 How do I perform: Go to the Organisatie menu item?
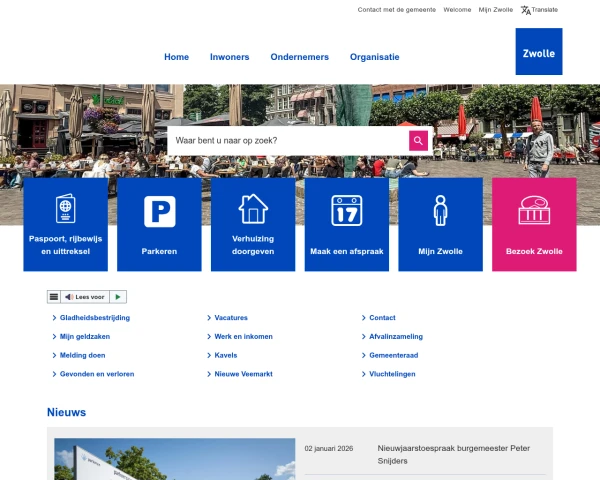374,57
